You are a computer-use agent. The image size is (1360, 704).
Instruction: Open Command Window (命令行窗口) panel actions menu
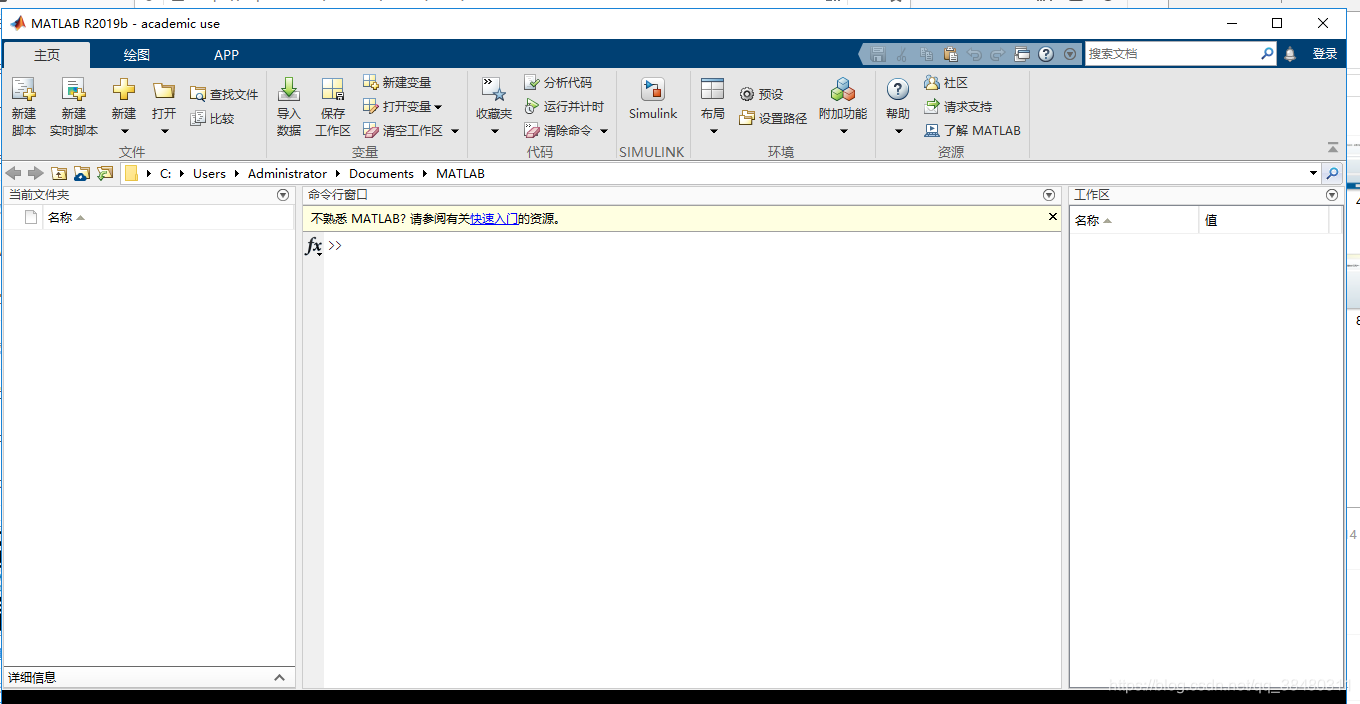pos(1049,195)
